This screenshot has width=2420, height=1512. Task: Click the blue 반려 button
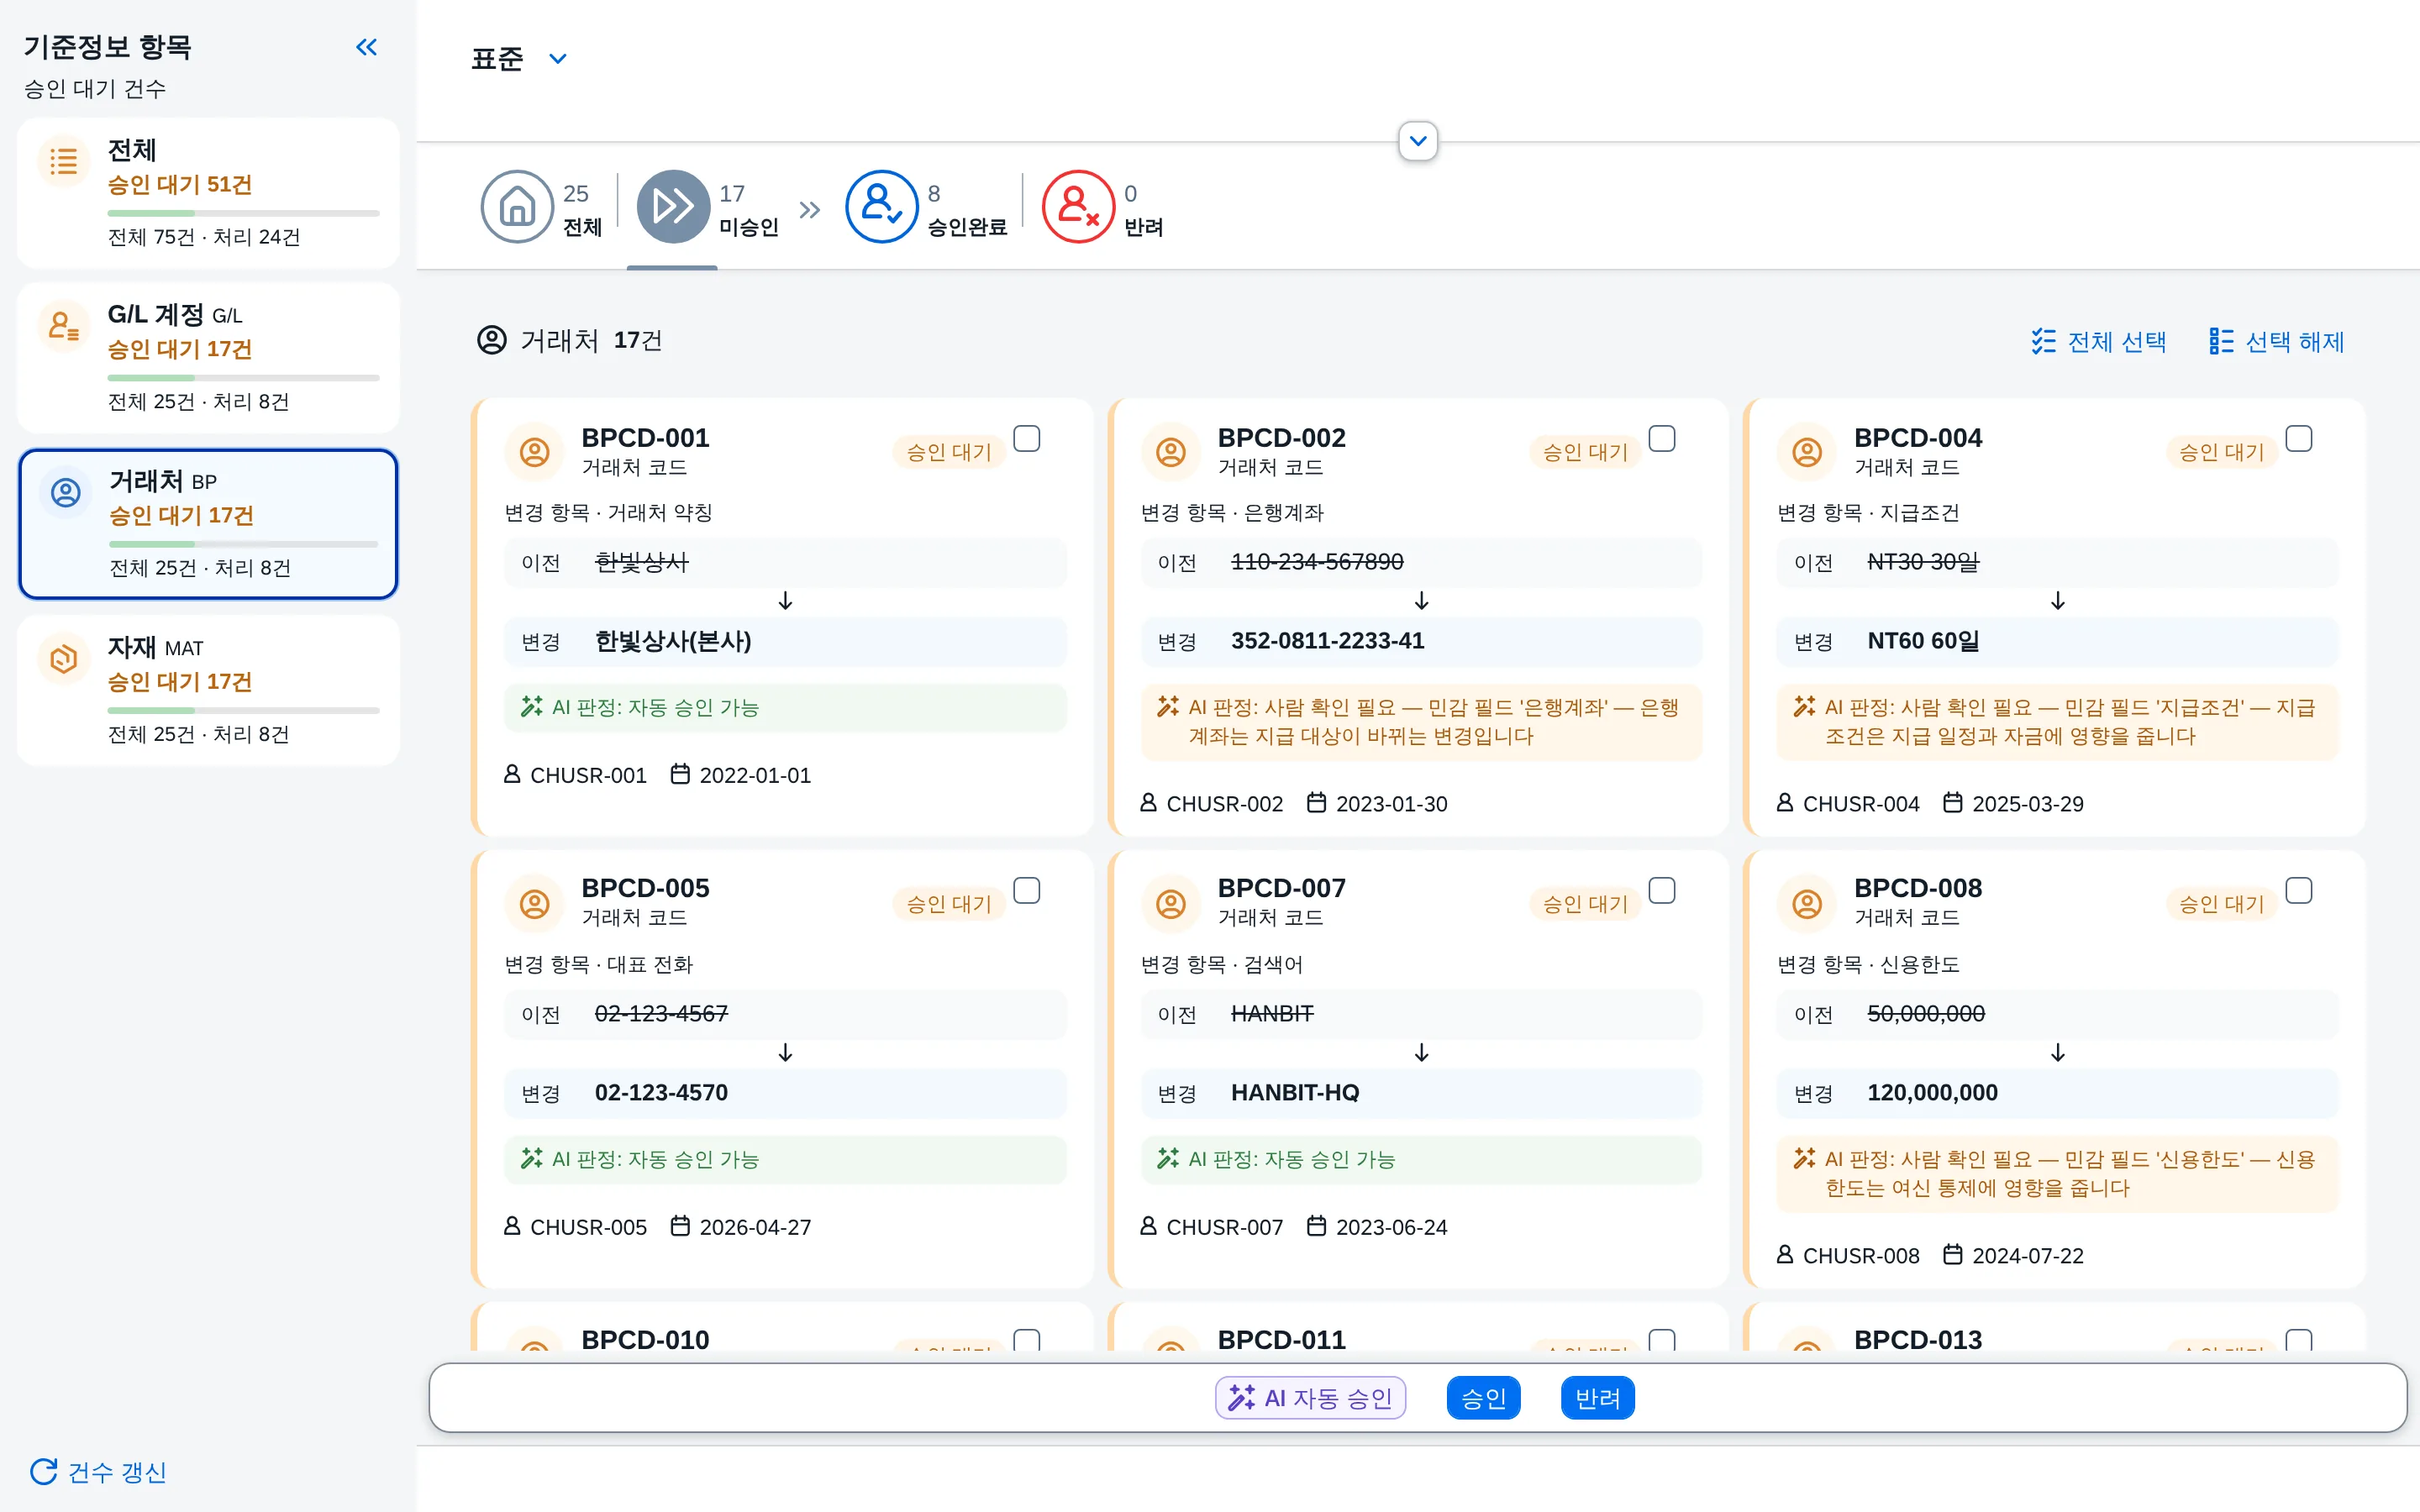(x=1597, y=1397)
